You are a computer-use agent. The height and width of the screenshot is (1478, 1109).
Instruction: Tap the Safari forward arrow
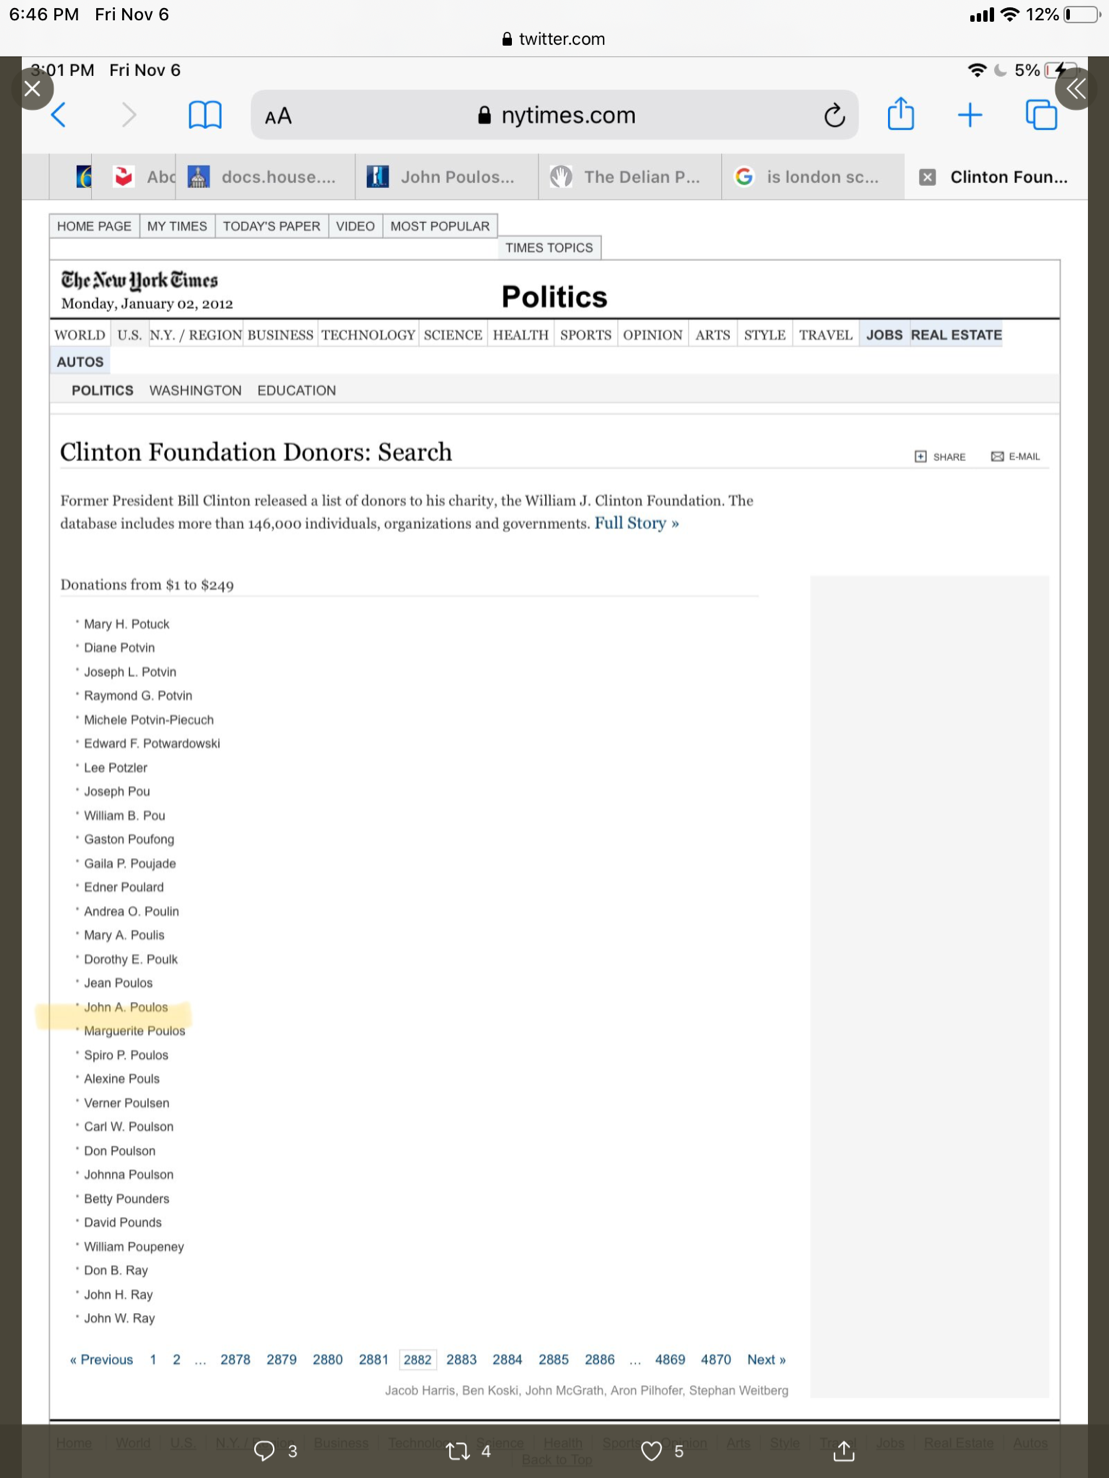tap(128, 115)
